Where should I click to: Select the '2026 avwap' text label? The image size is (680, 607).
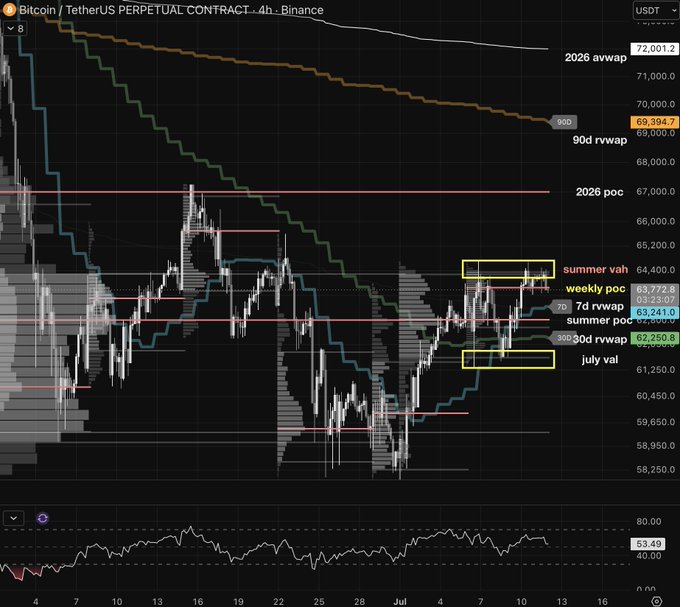click(x=595, y=58)
